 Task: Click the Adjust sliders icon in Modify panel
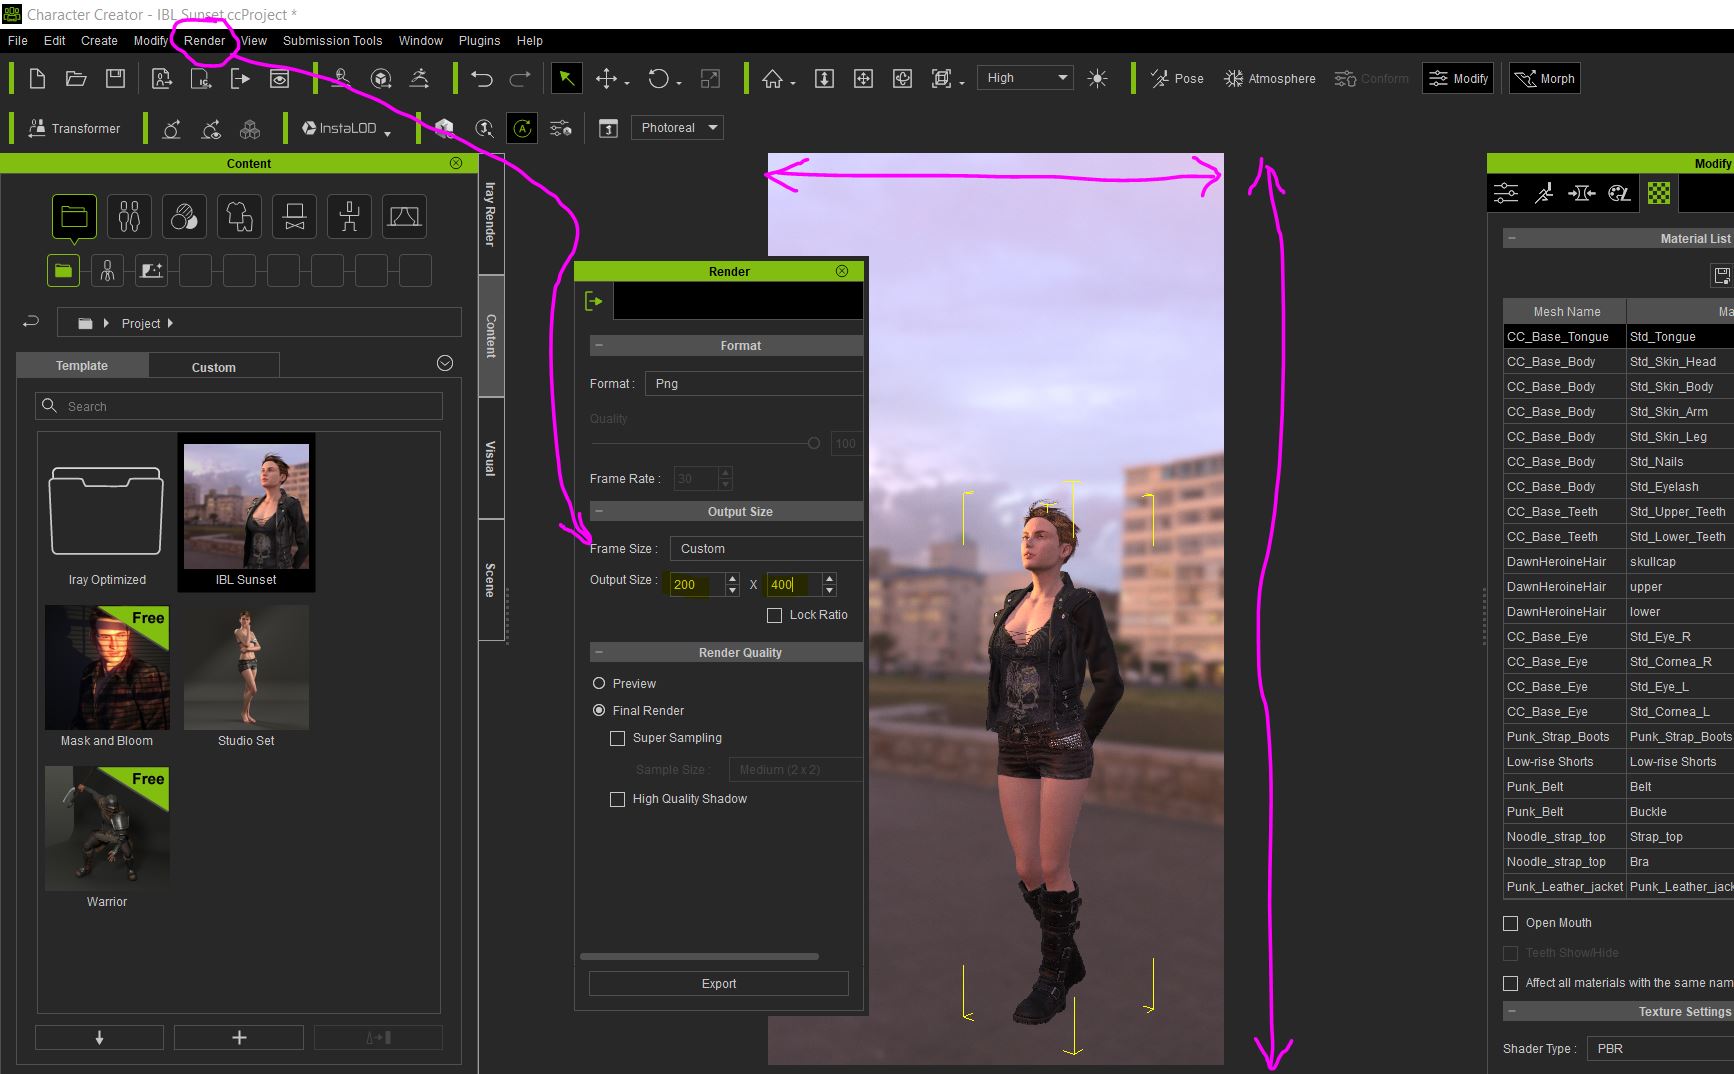1506,193
